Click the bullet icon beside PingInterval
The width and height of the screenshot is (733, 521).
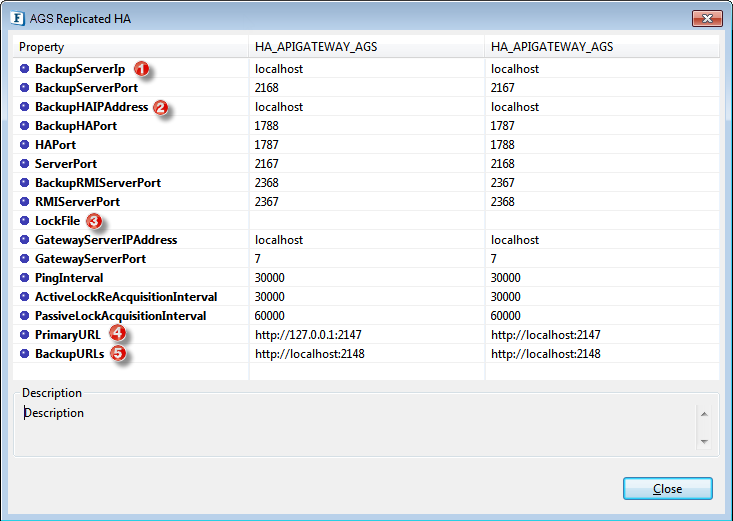pos(24,277)
